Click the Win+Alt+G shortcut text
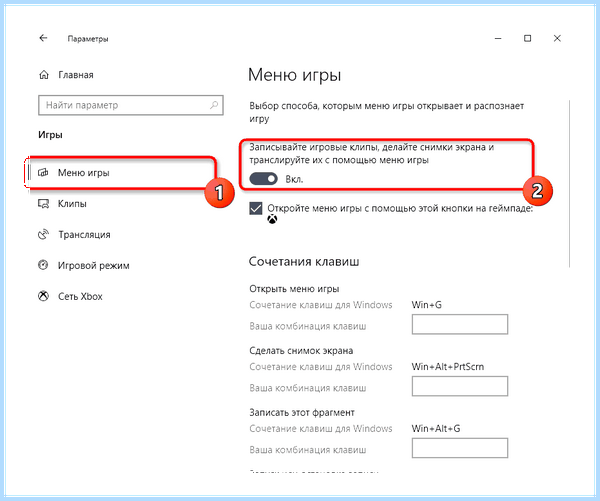The width and height of the screenshot is (600, 501). point(436,428)
